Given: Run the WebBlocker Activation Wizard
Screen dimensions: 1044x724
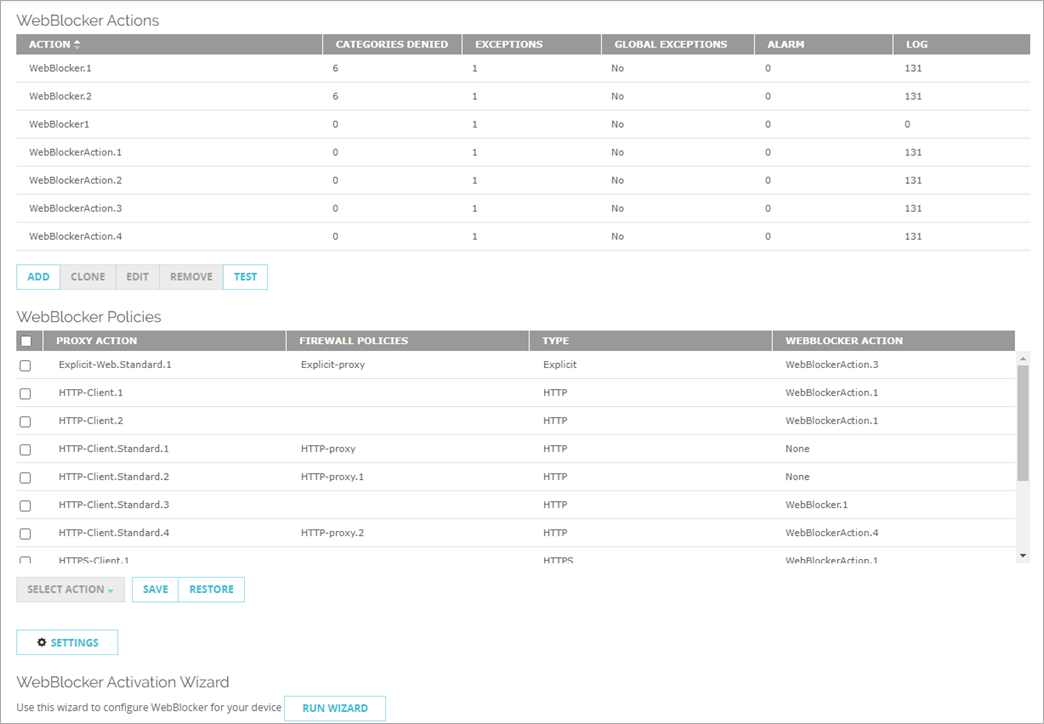Looking at the screenshot, I should (335, 708).
